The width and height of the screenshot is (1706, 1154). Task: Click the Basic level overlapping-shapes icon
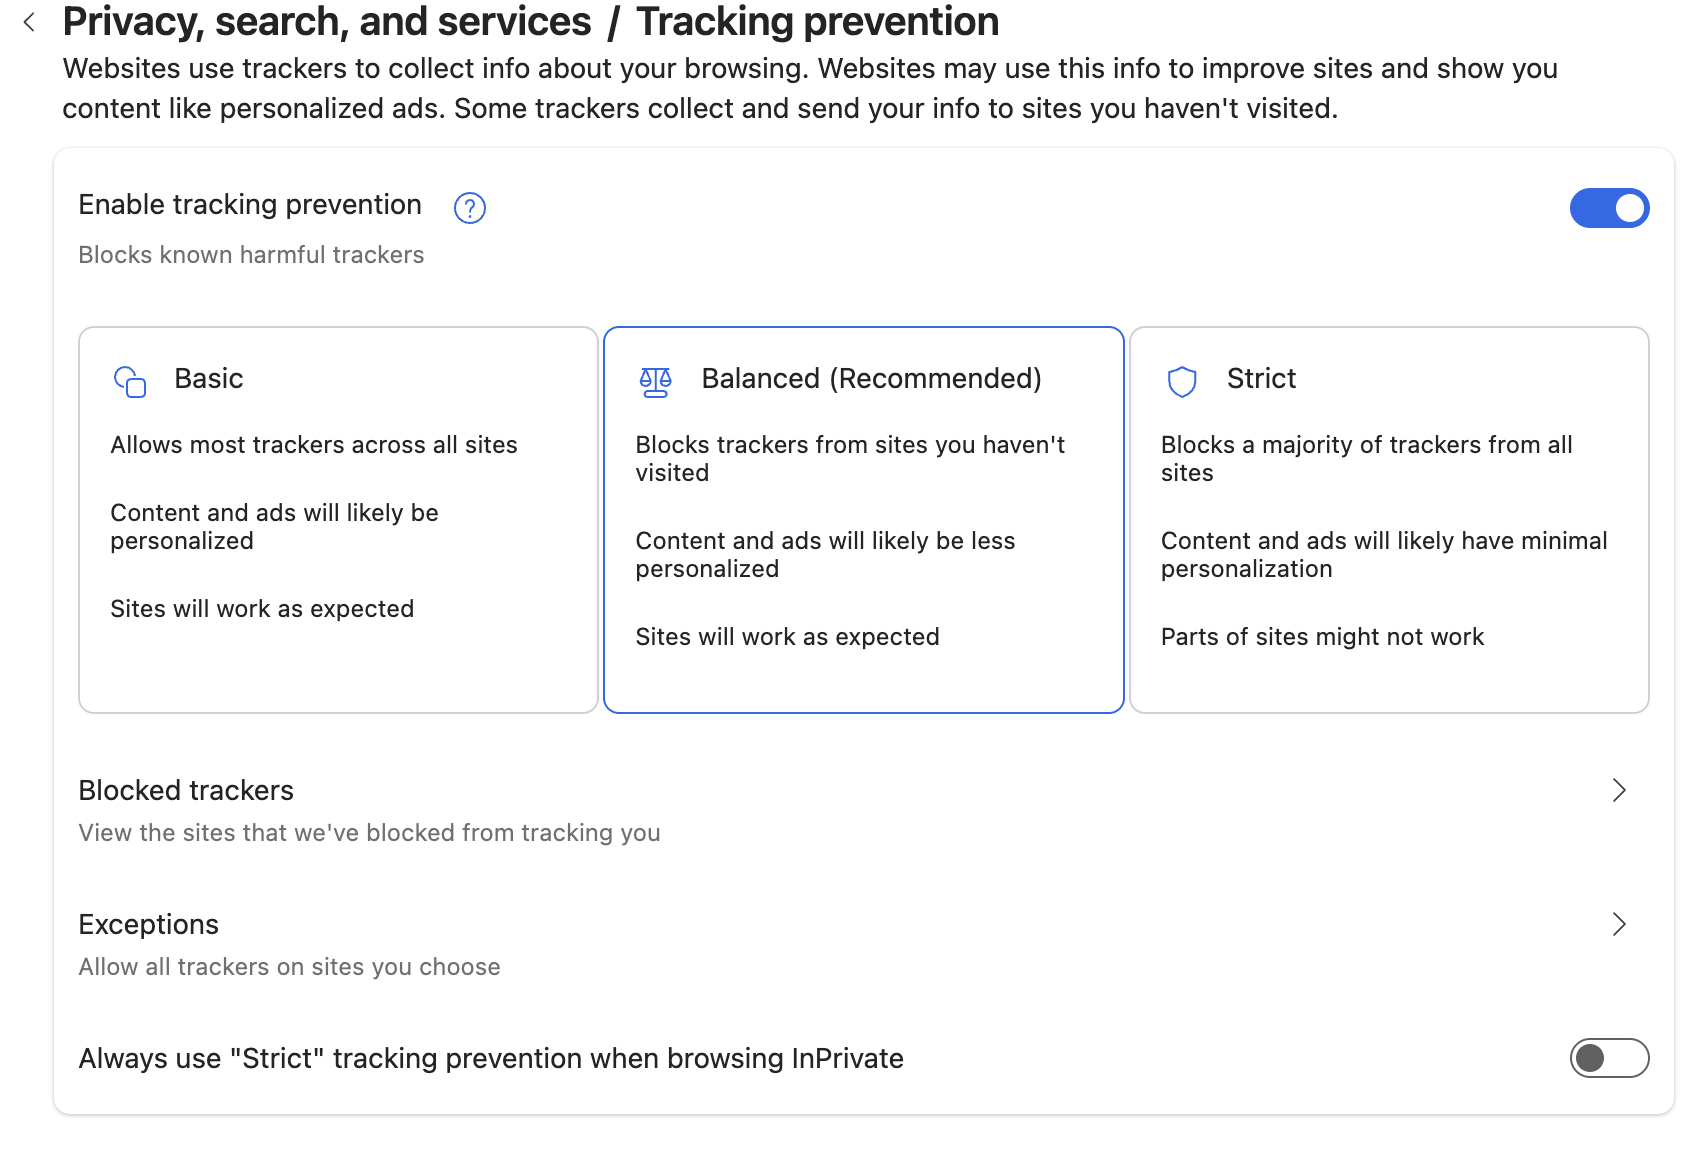[x=130, y=381]
